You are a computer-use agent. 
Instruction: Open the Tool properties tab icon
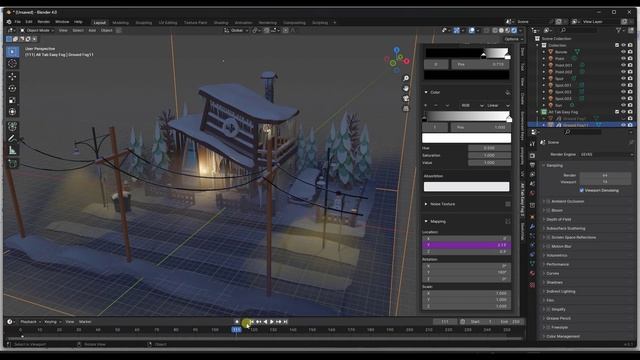tap(532, 144)
